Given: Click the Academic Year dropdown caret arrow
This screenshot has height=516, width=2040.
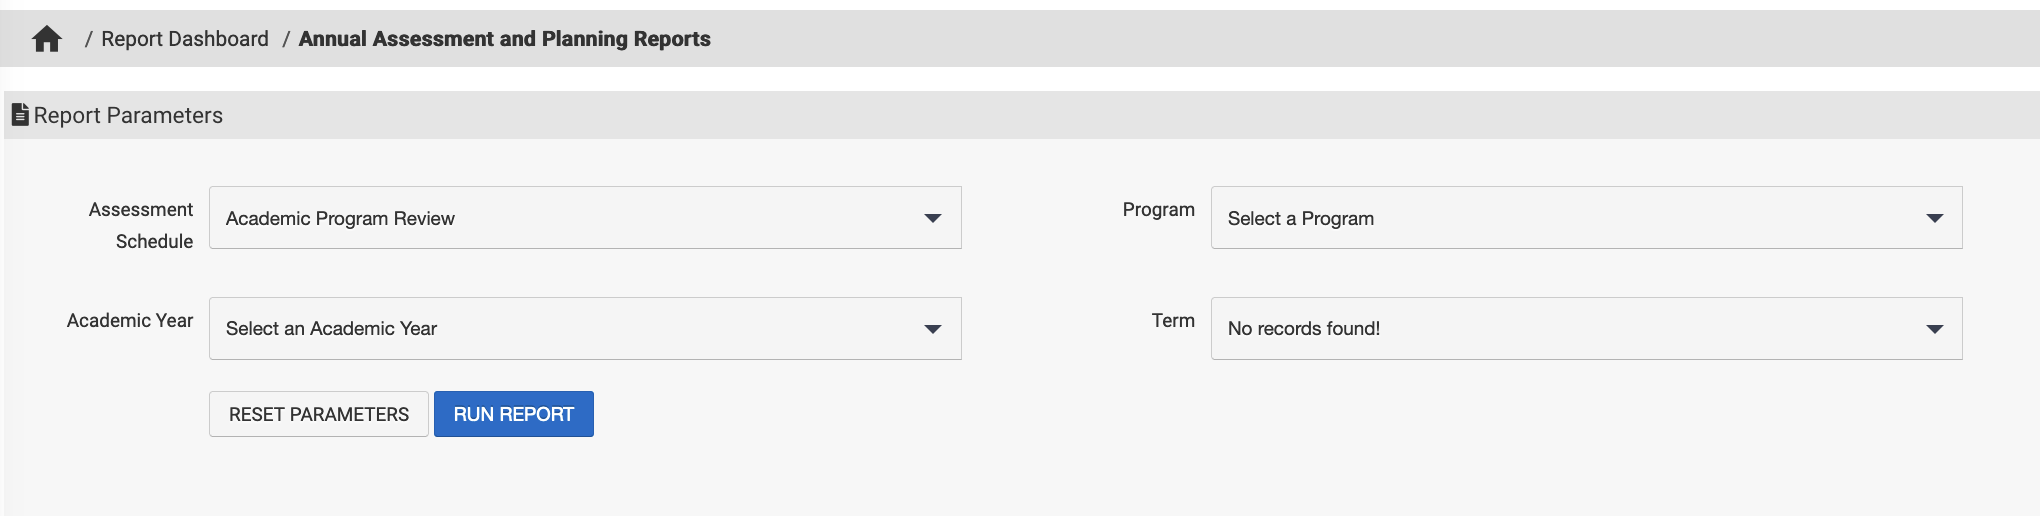Looking at the screenshot, I should tap(932, 329).
